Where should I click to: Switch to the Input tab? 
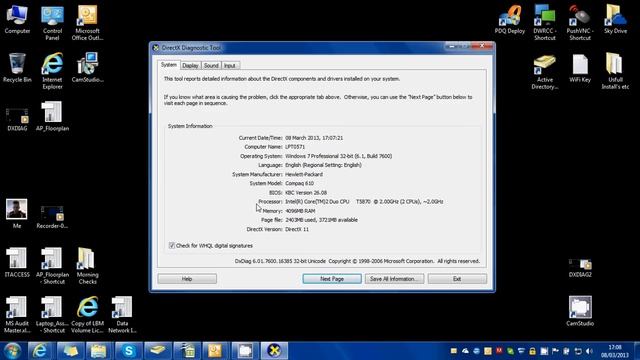(230, 65)
